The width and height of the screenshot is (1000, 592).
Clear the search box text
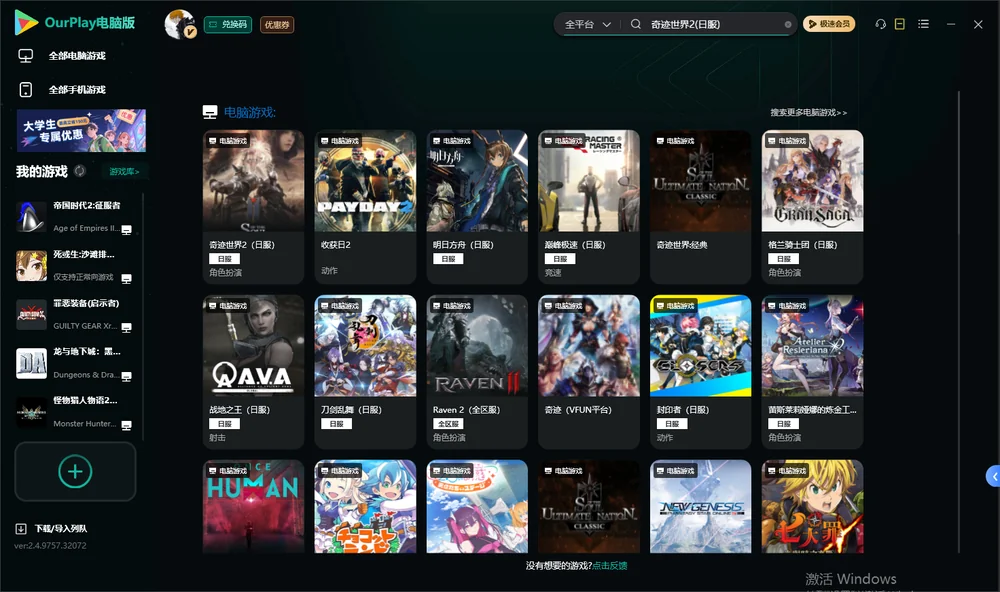click(788, 25)
